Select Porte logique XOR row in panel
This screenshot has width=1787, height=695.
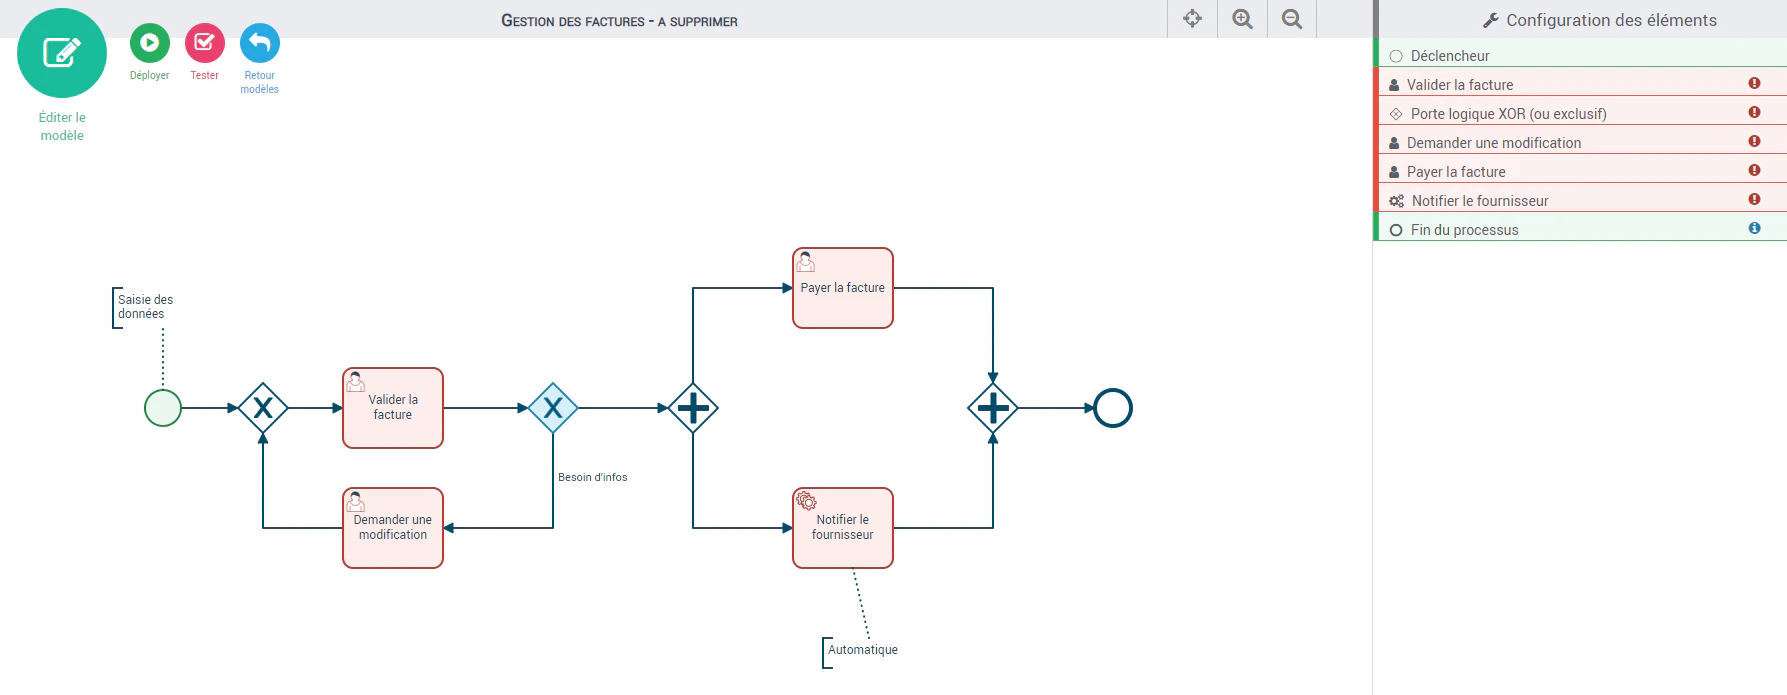pyautogui.click(x=1581, y=113)
